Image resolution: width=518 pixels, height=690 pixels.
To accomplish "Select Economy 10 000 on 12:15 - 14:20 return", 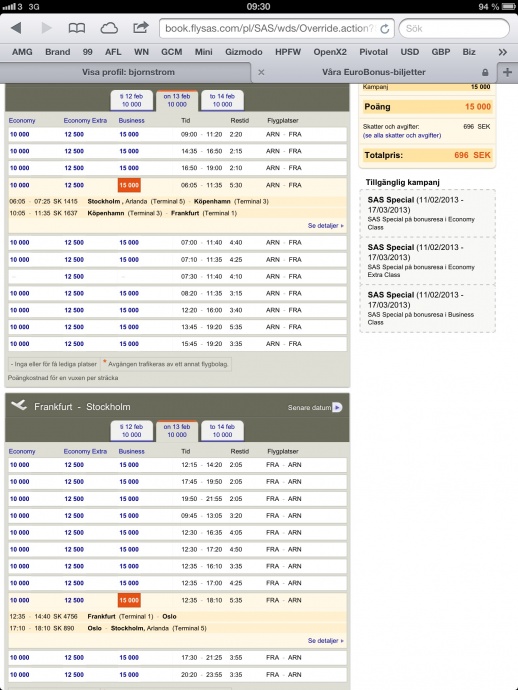I will 20,465.
